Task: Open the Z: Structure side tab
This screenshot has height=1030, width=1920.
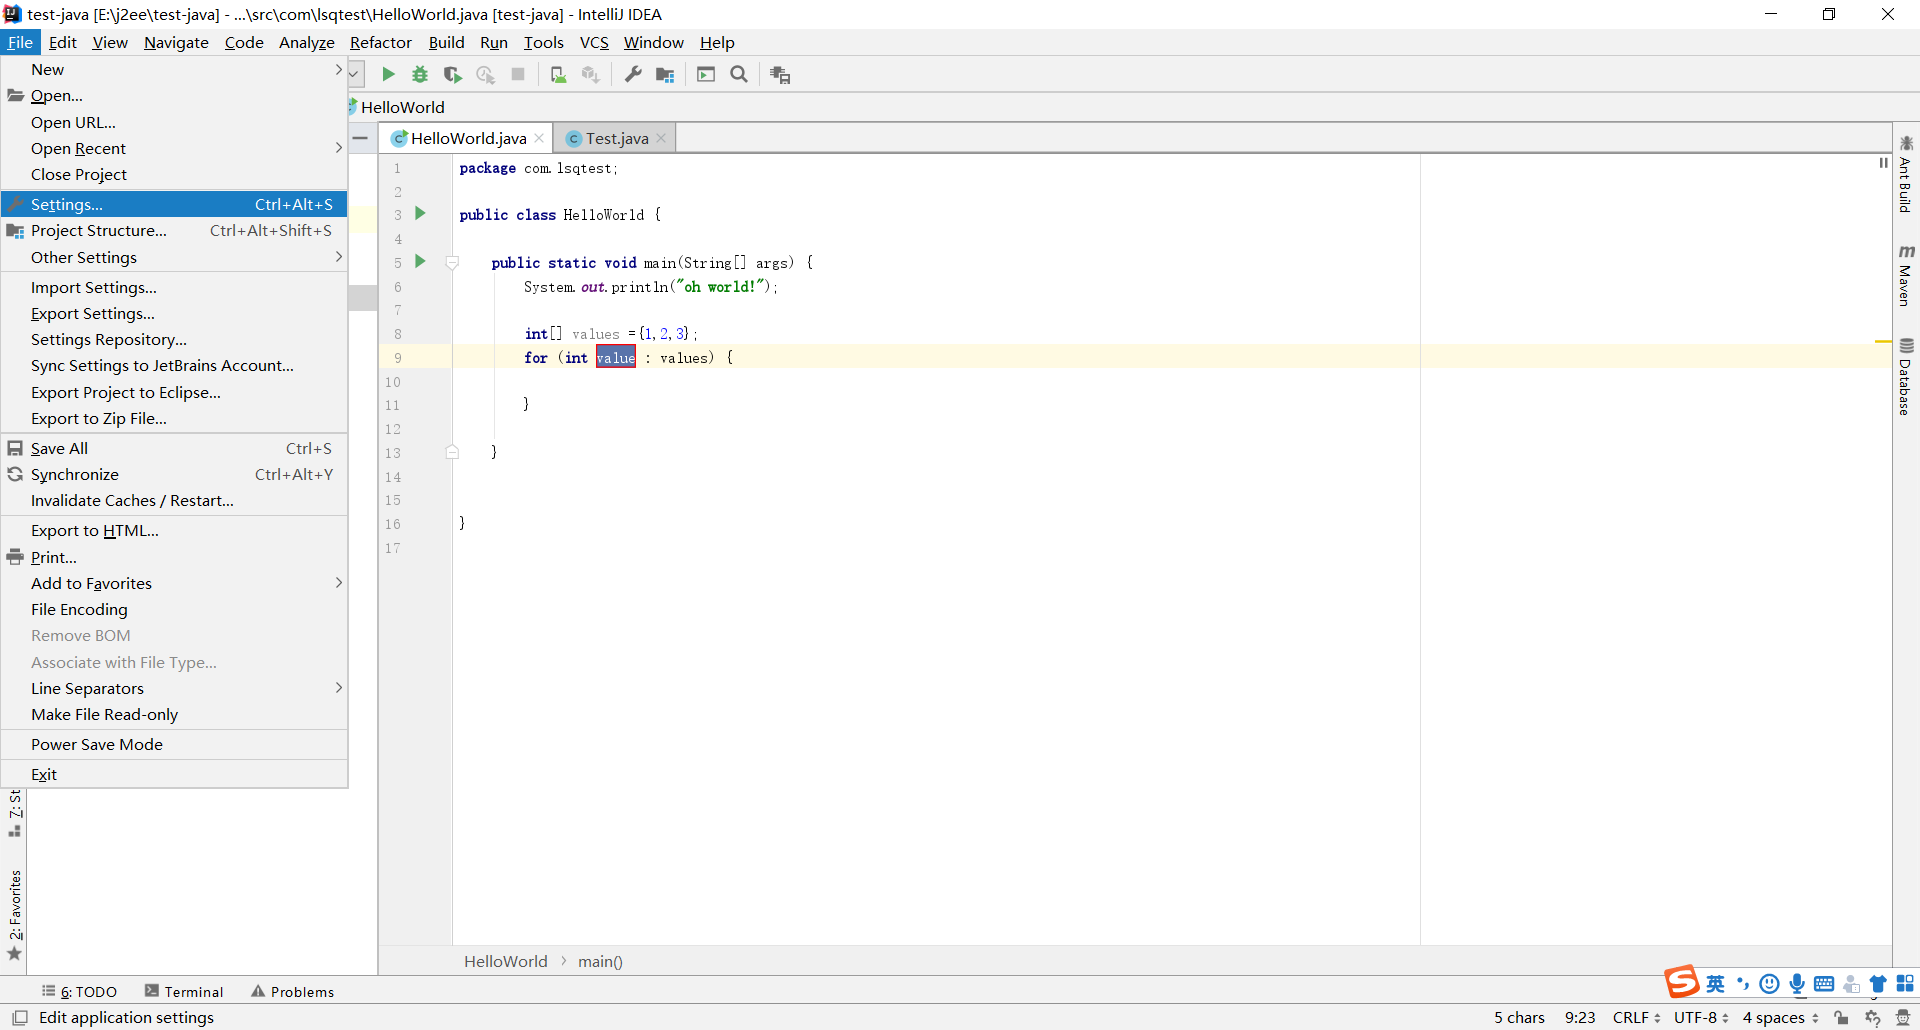Action: (x=15, y=812)
